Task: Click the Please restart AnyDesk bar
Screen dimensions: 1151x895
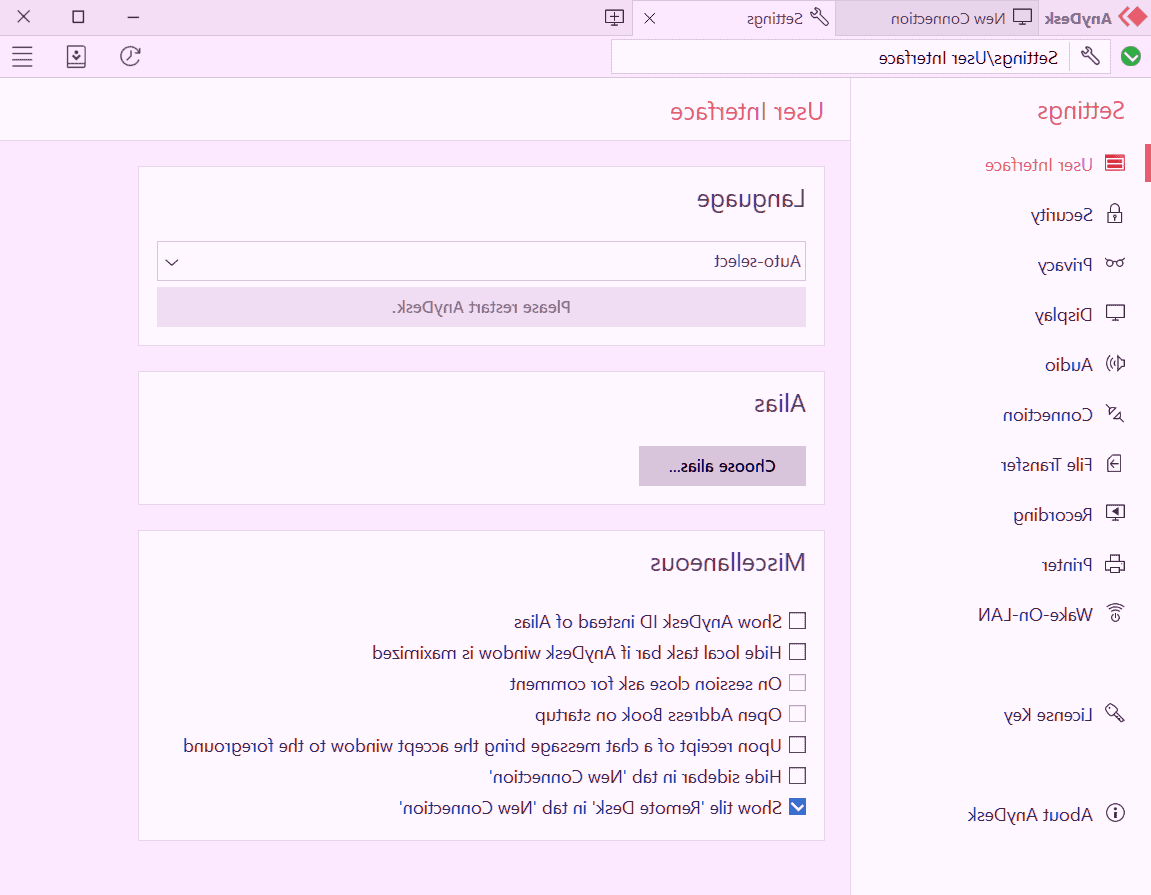Action: pos(482,307)
